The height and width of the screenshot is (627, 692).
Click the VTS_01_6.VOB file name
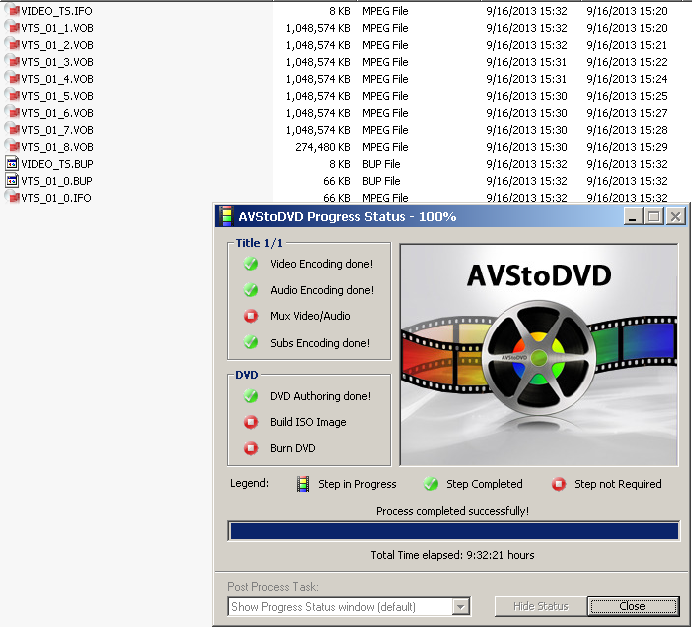[x=57, y=113]
